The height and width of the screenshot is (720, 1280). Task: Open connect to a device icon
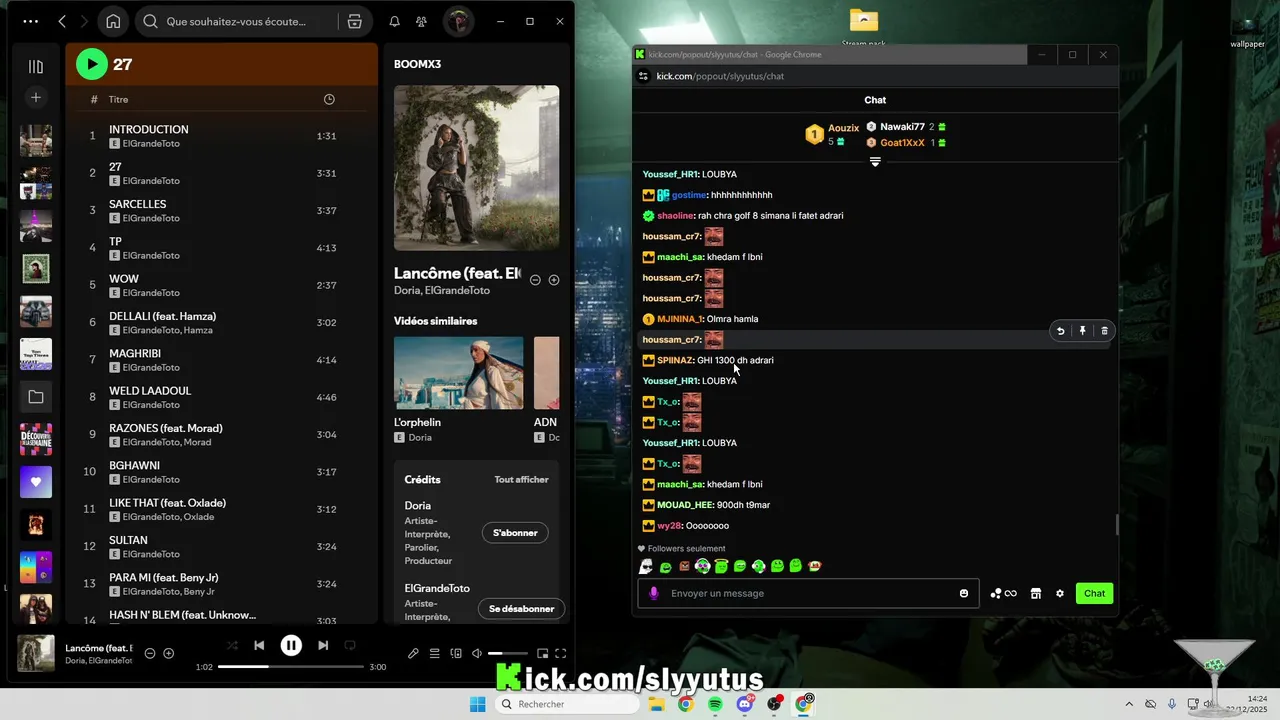click(456, 654)
